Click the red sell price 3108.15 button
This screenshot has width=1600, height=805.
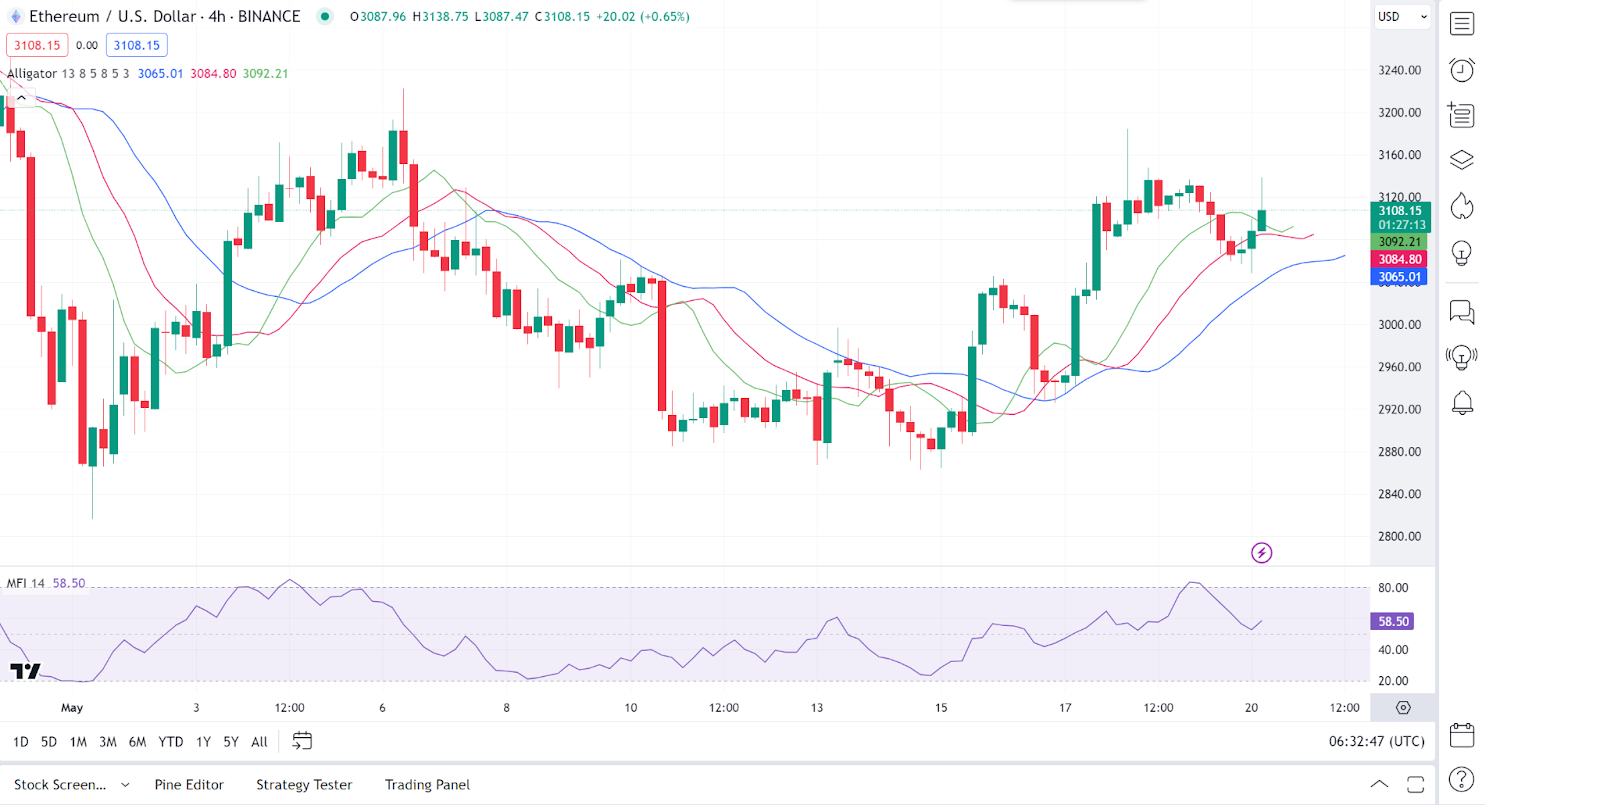tap(37, 45)
